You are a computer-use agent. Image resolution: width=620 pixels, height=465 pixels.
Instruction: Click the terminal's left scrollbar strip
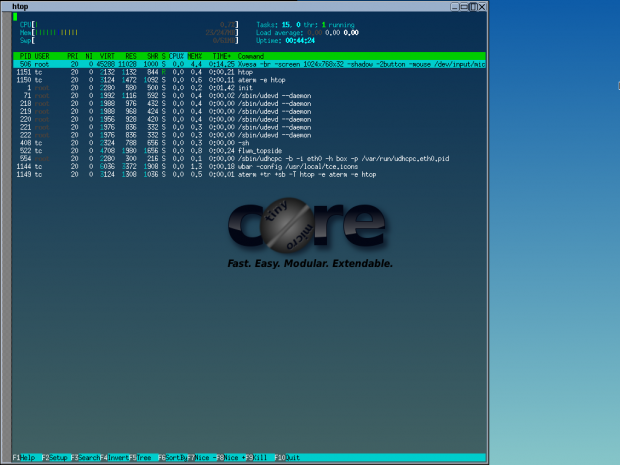7,237
